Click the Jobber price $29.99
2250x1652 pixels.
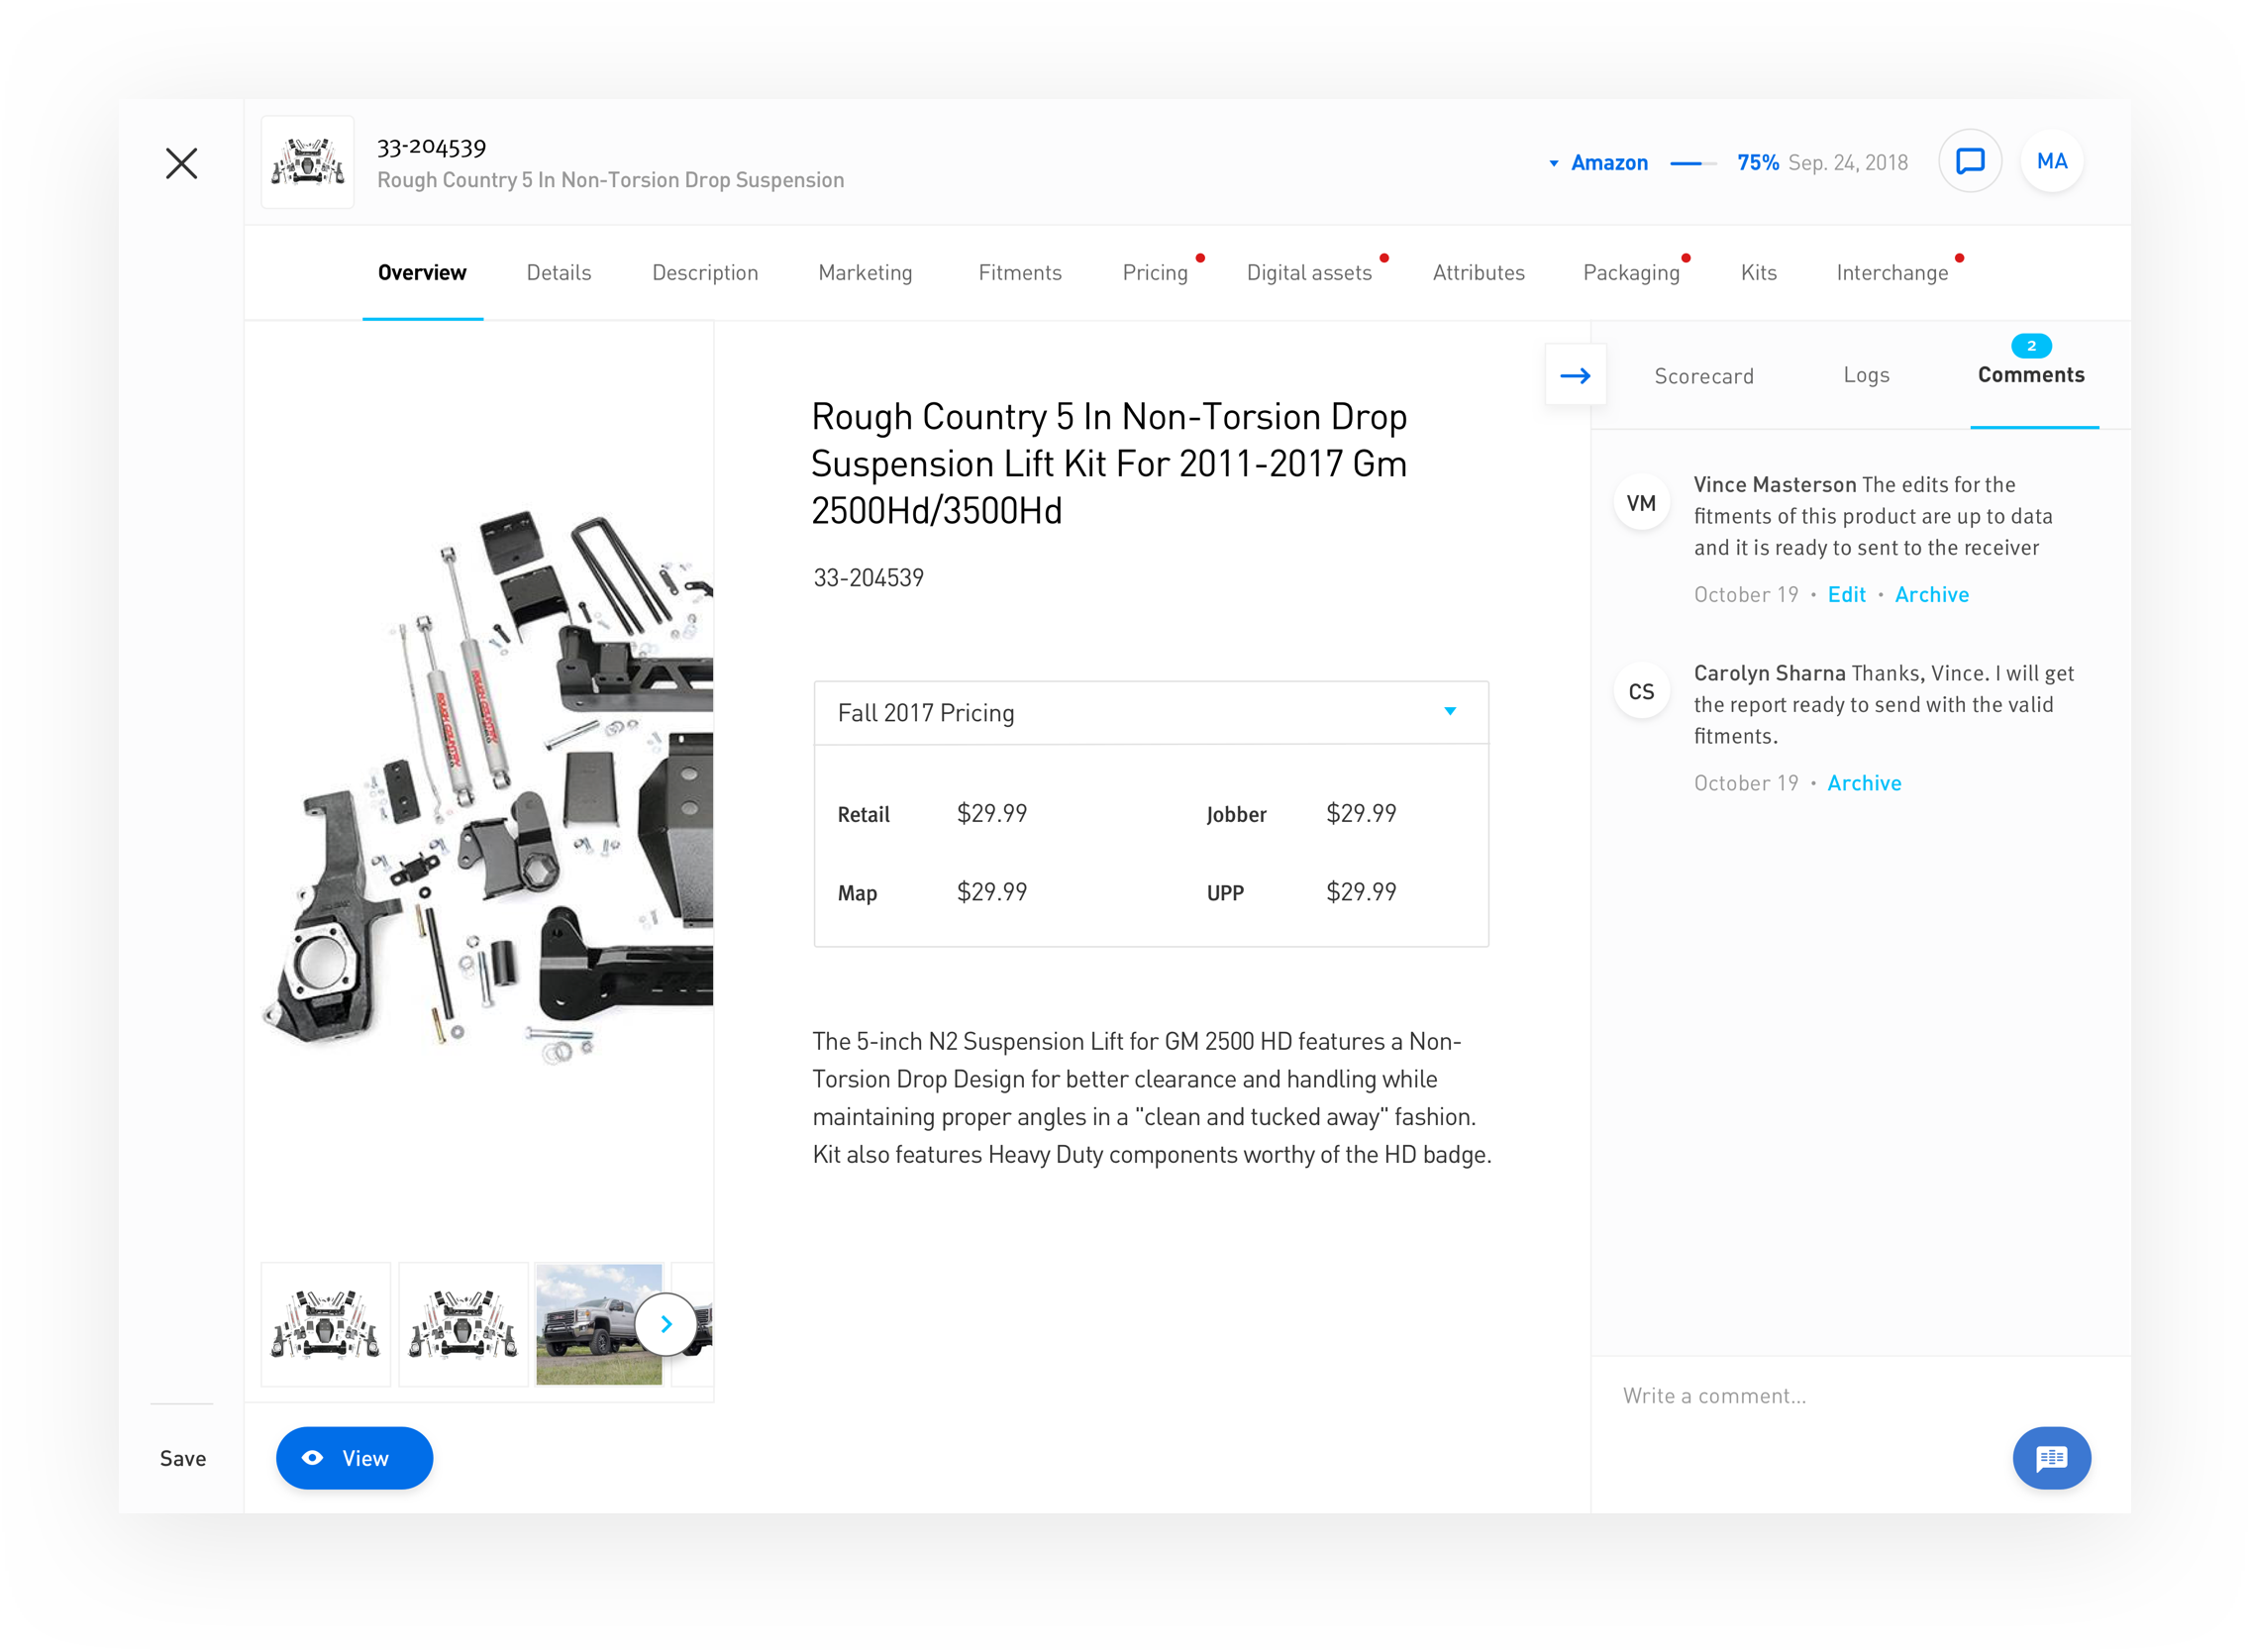(x=1360, y=813)
